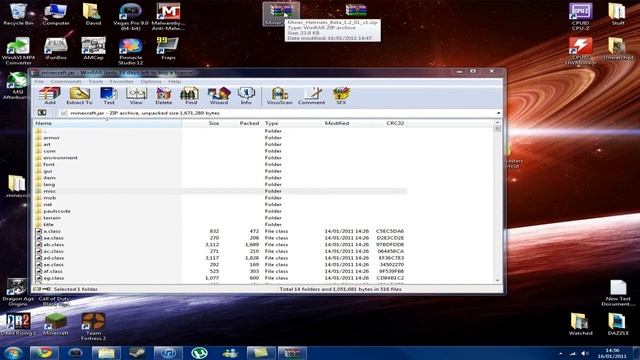The width and height of the screenshot is (640, 360).
Task: Select the a.class file row
Action: pyautogui.click(x=220, y=231)
